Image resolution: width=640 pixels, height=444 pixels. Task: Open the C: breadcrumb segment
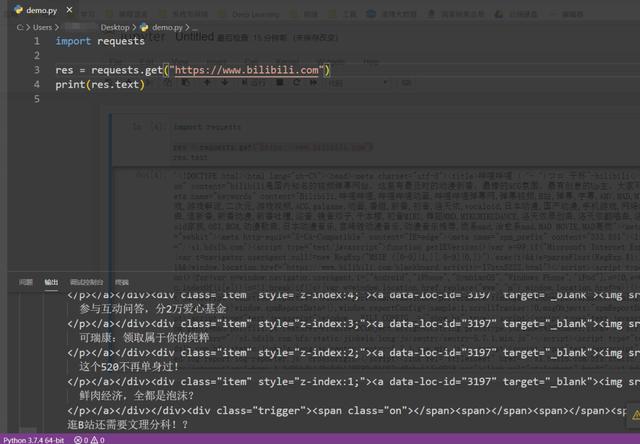click(x=20, y=27)
